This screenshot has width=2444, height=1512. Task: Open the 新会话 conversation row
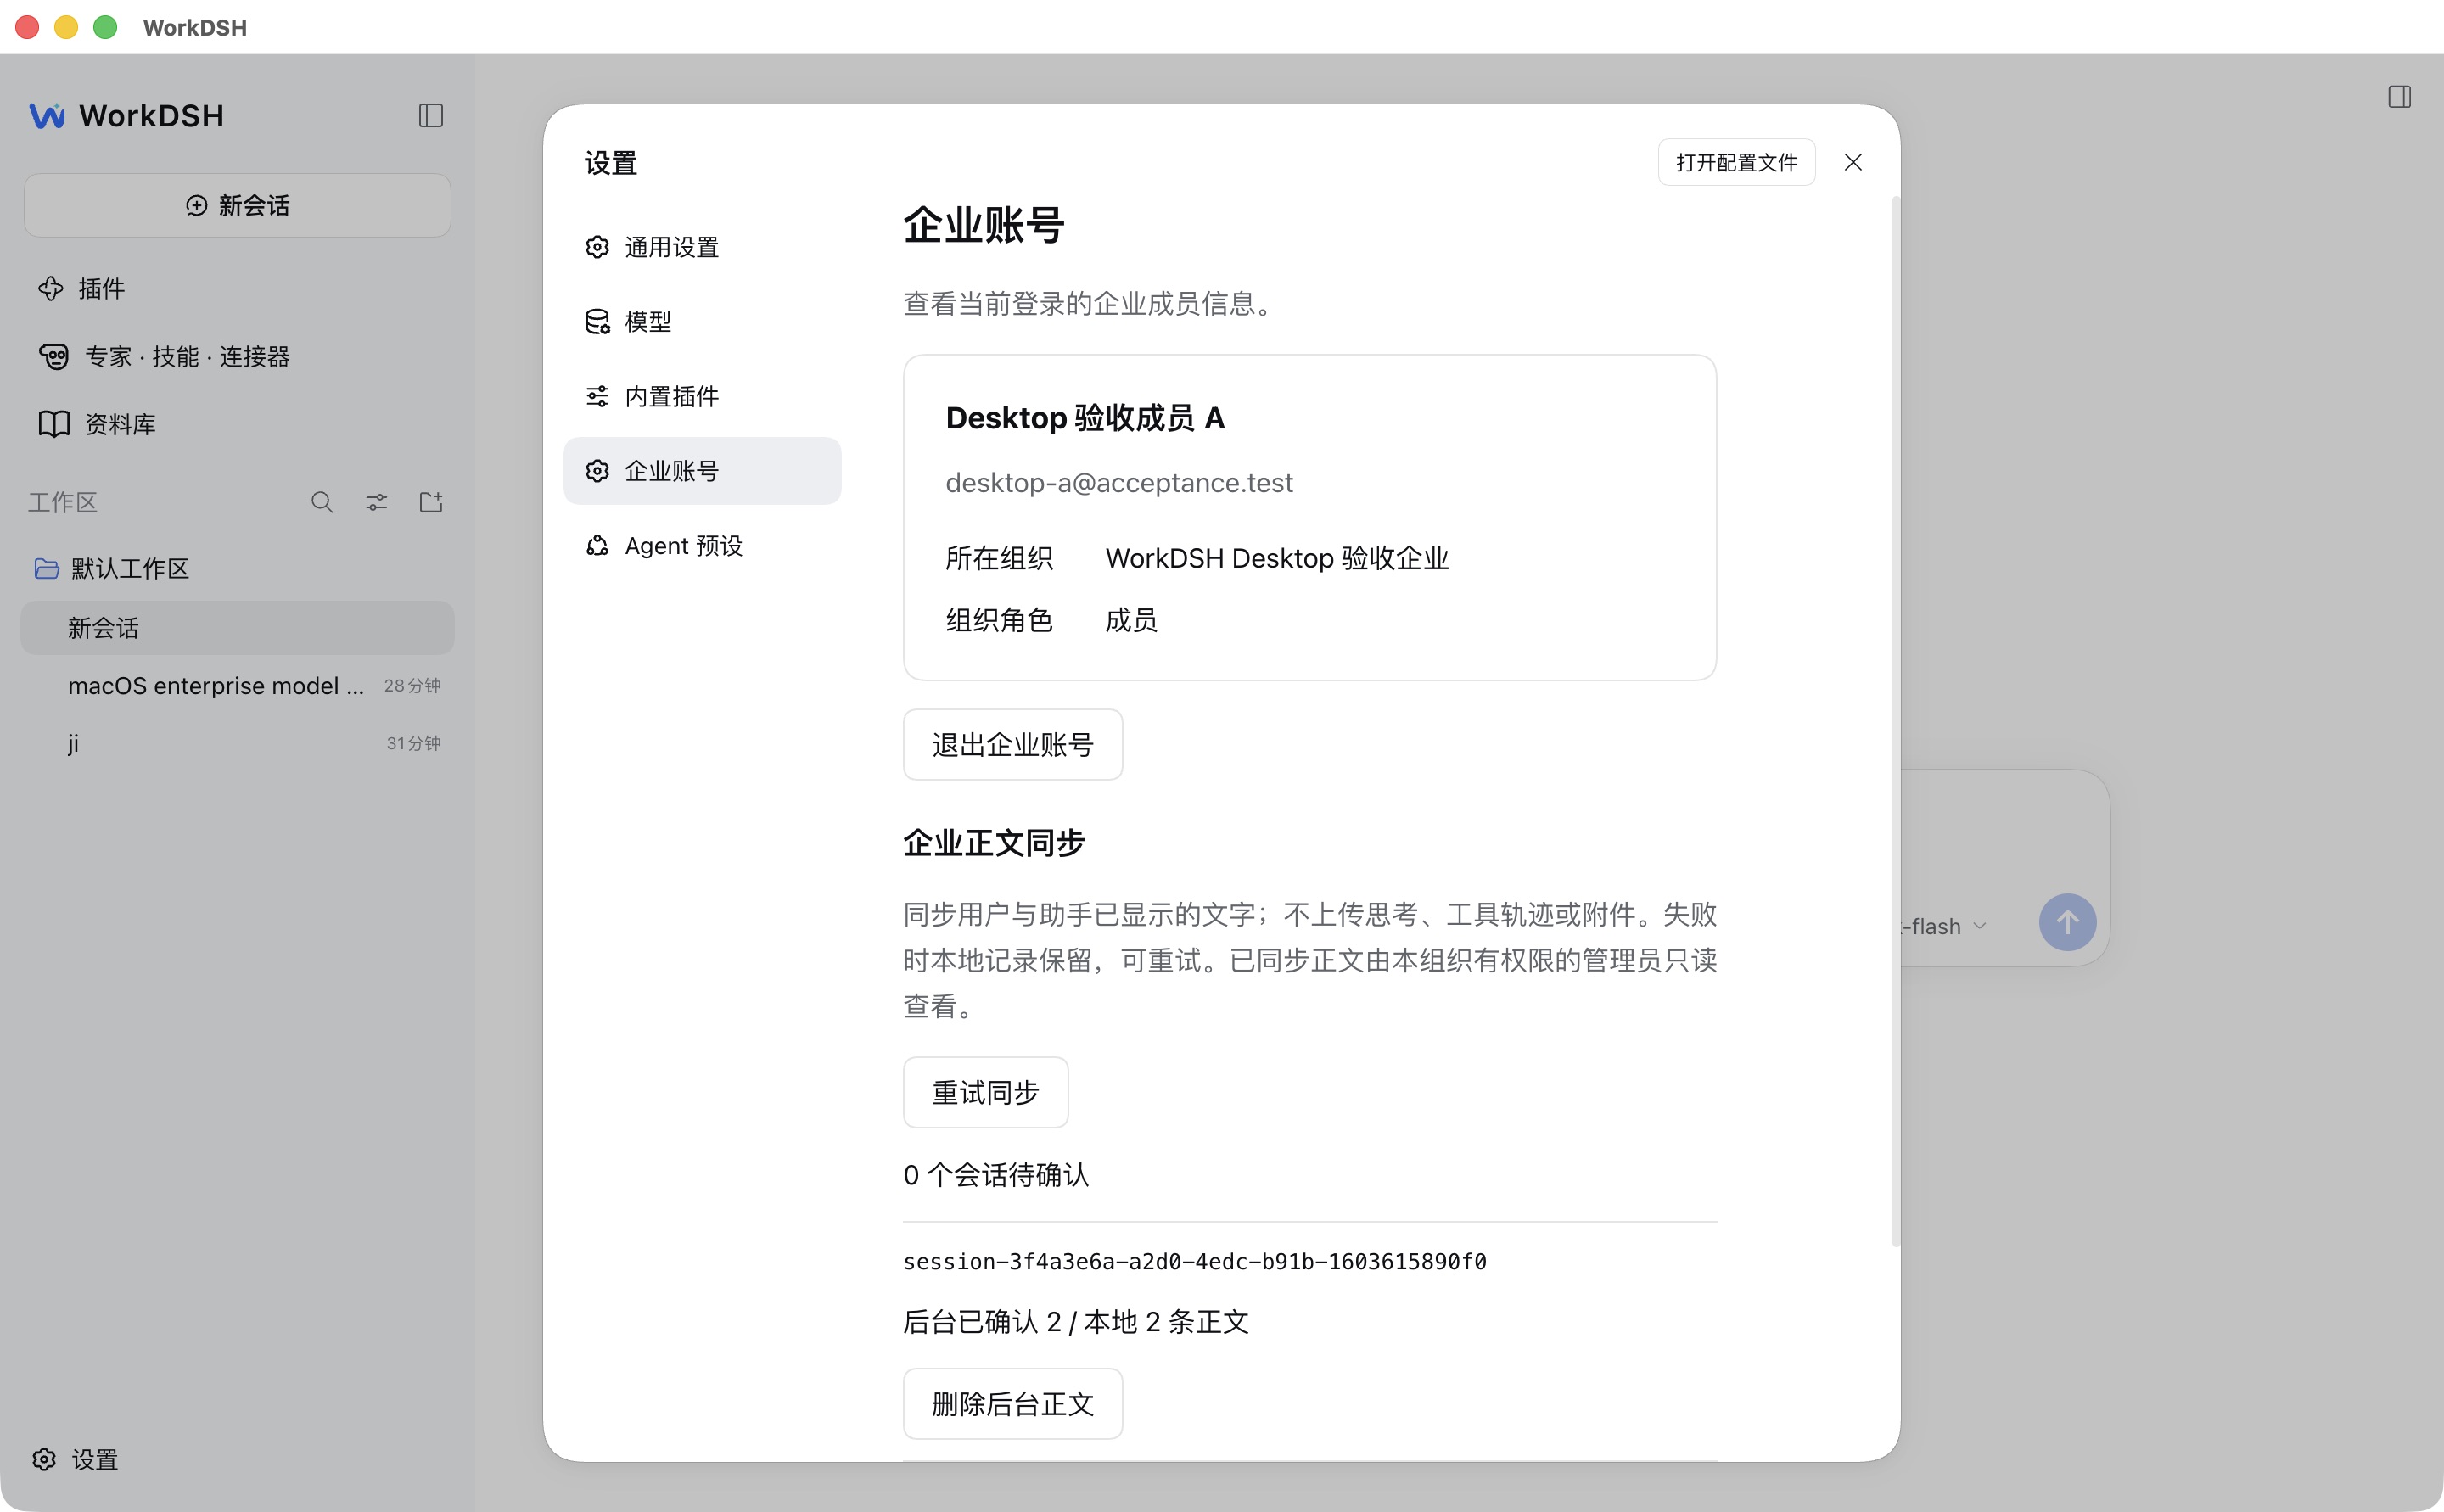pyautogui.click(x=237, y=628)
